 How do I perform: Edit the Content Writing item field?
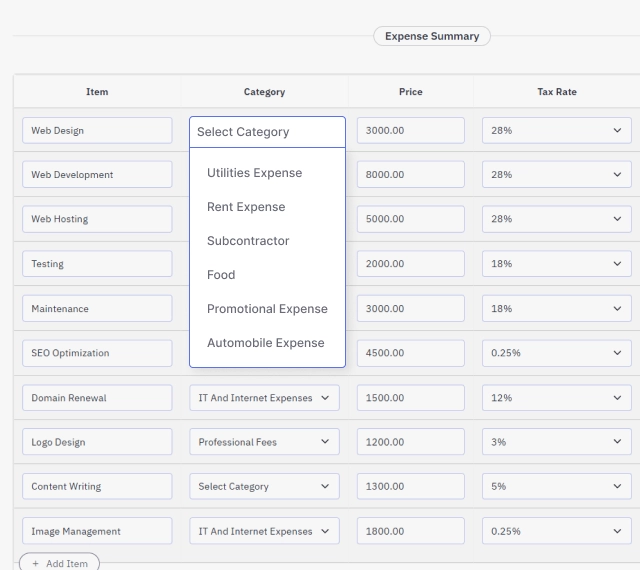pos(97,486)
